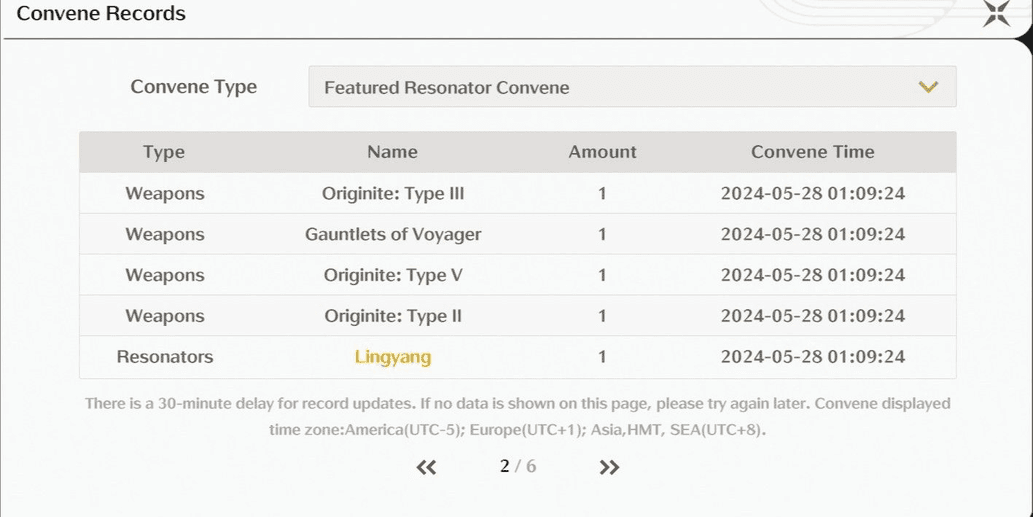Click the Originite: Type II entry
This screenshot has width=1033, height=517.
point(393,316)
